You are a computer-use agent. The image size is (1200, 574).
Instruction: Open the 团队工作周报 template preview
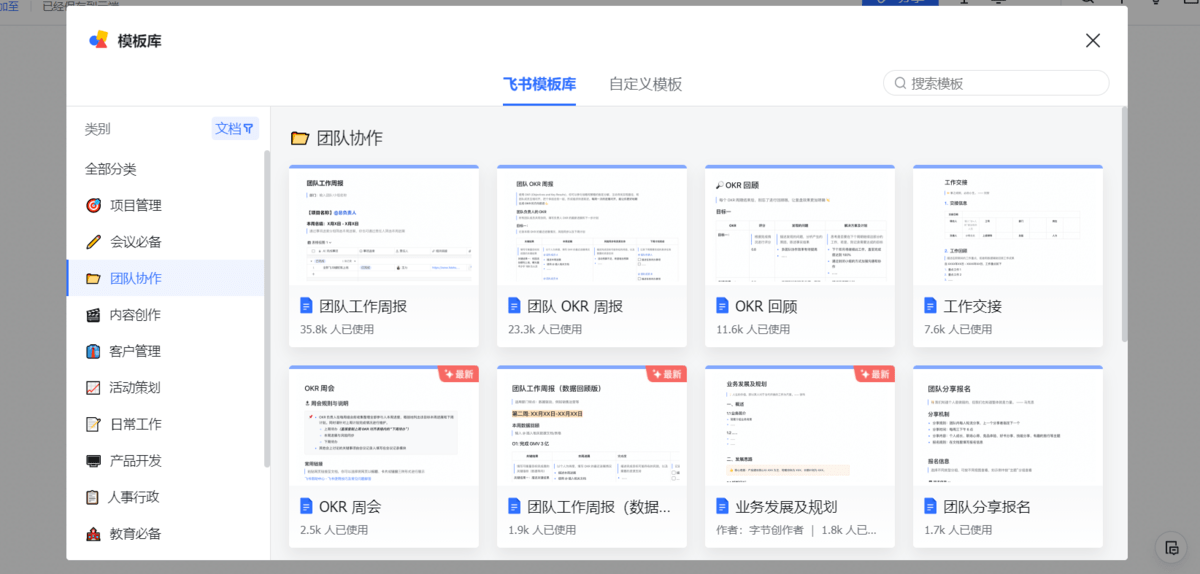tap(384, 226)
